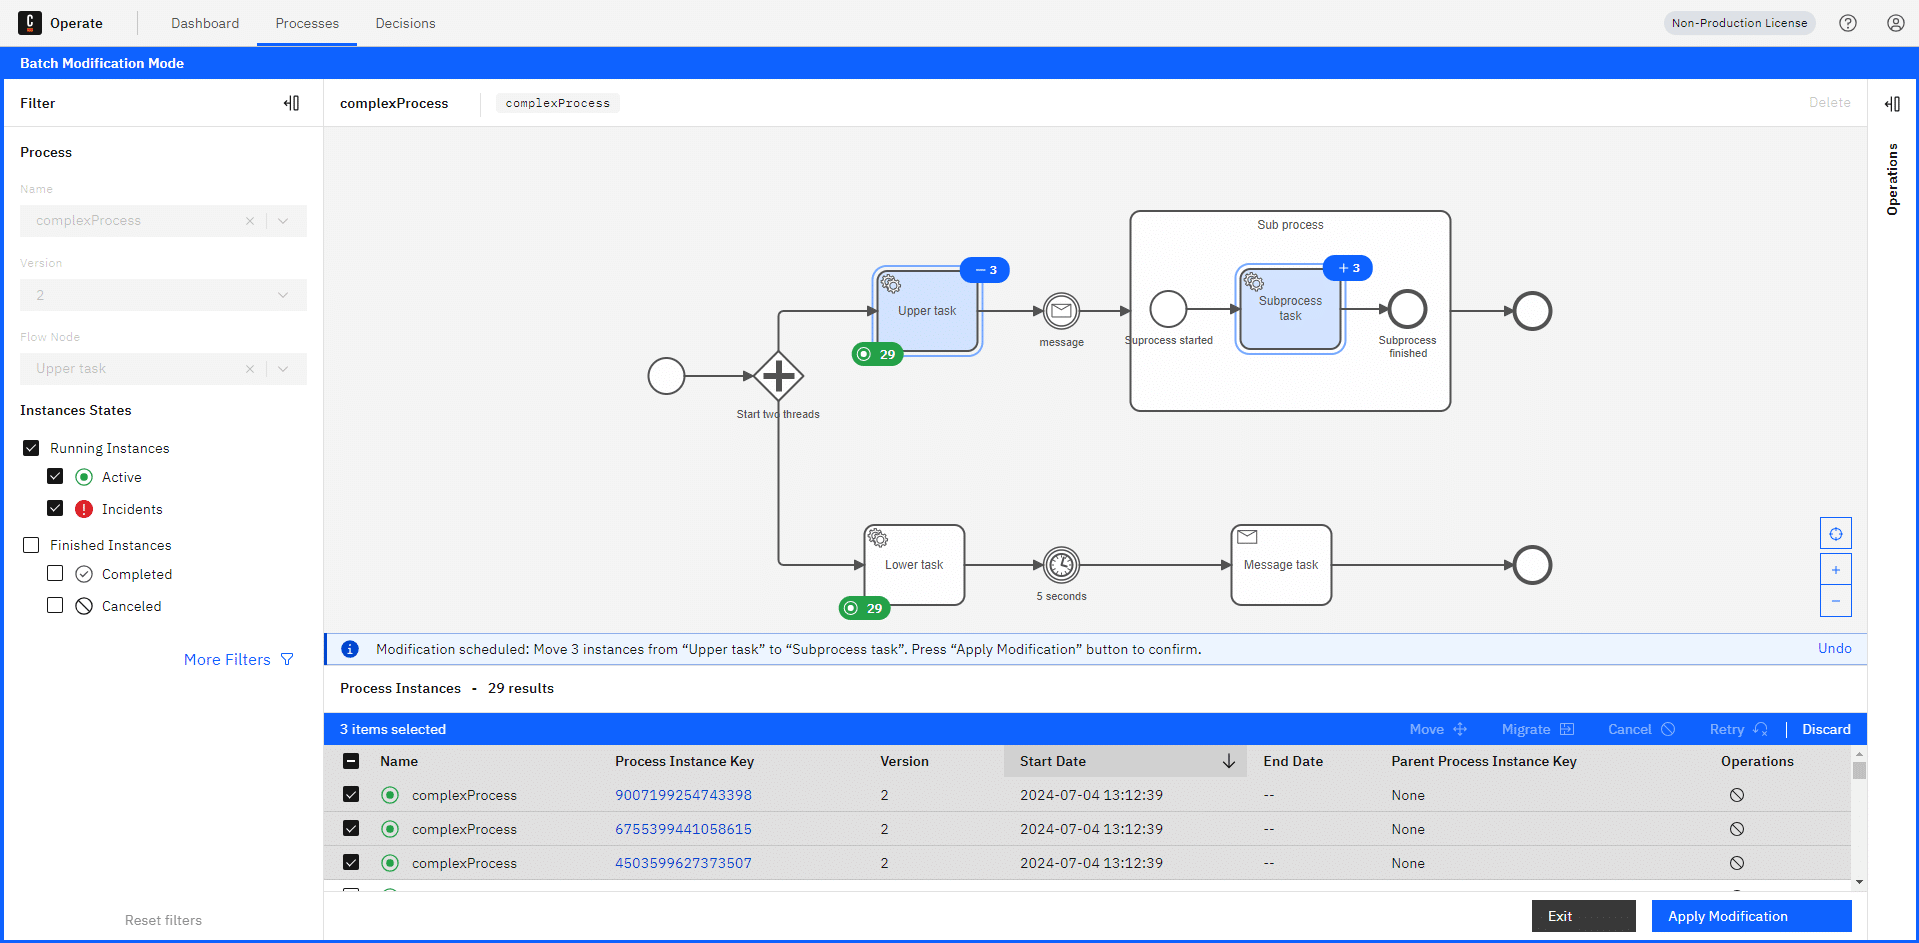Open the Decisions tab
The image size is (1919, 943).
pyautogui.click(x=405, y=23)
